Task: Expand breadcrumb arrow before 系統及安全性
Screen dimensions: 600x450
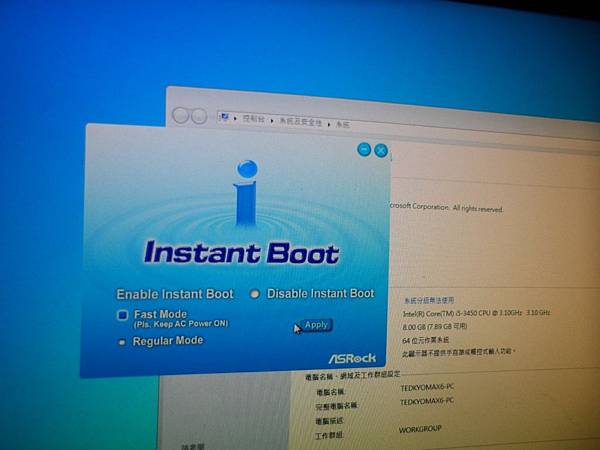Action: point(272,121)
